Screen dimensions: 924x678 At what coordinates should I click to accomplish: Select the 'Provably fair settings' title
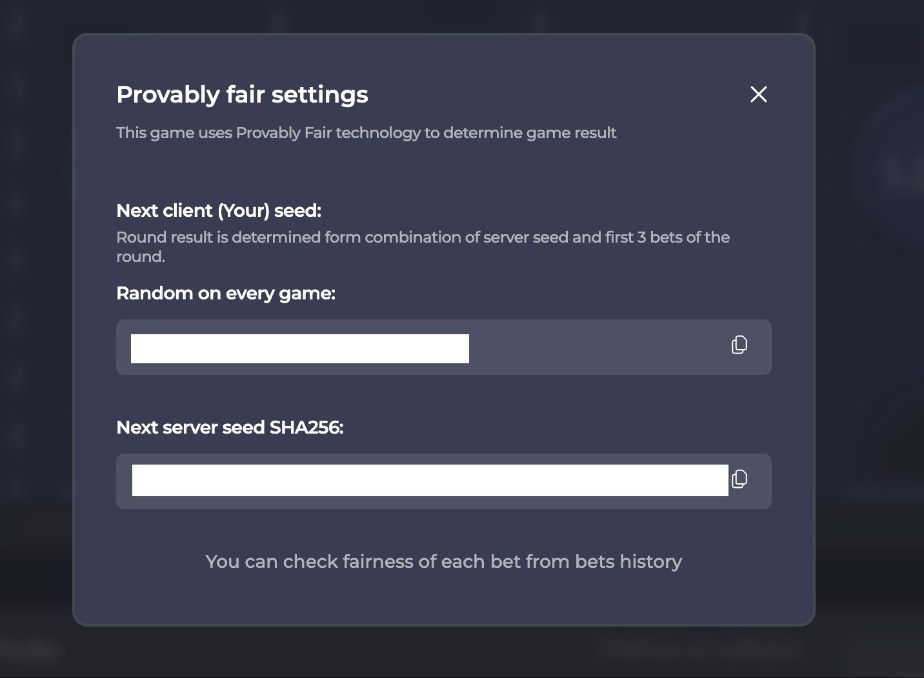pos(242,95)
